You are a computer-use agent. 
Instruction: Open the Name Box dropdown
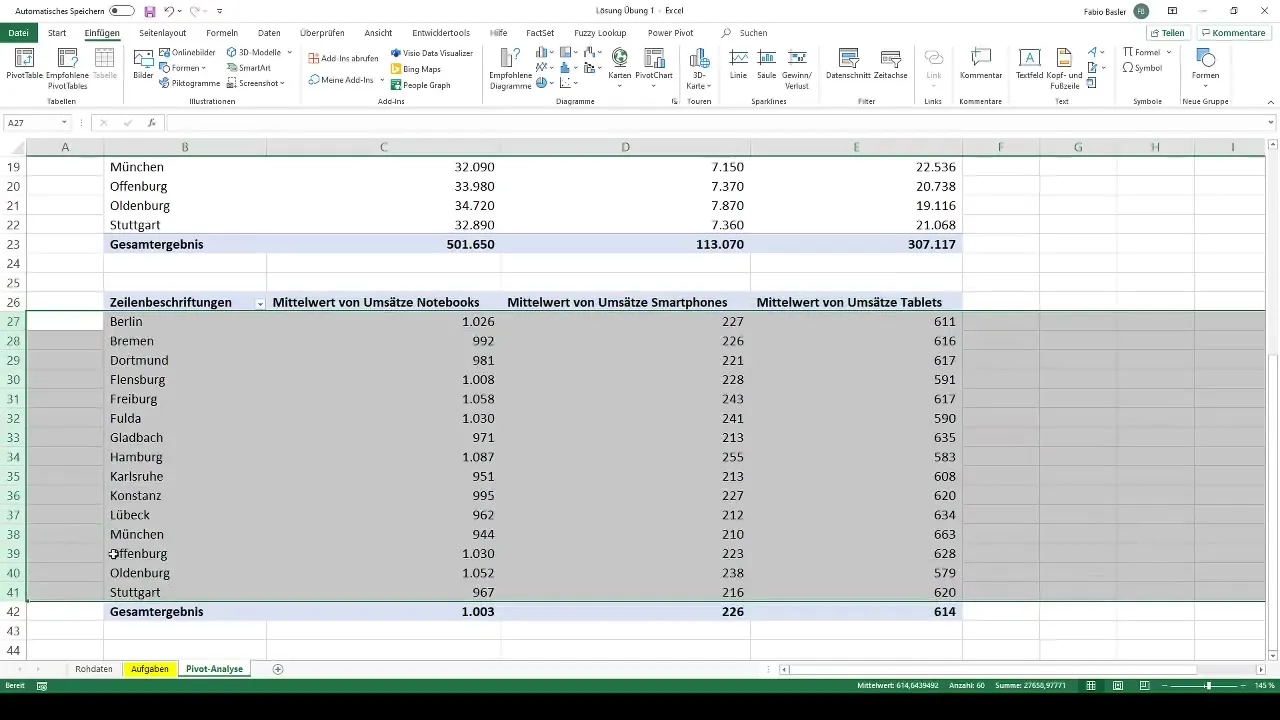pyautogui.click(x=64, y=123)
